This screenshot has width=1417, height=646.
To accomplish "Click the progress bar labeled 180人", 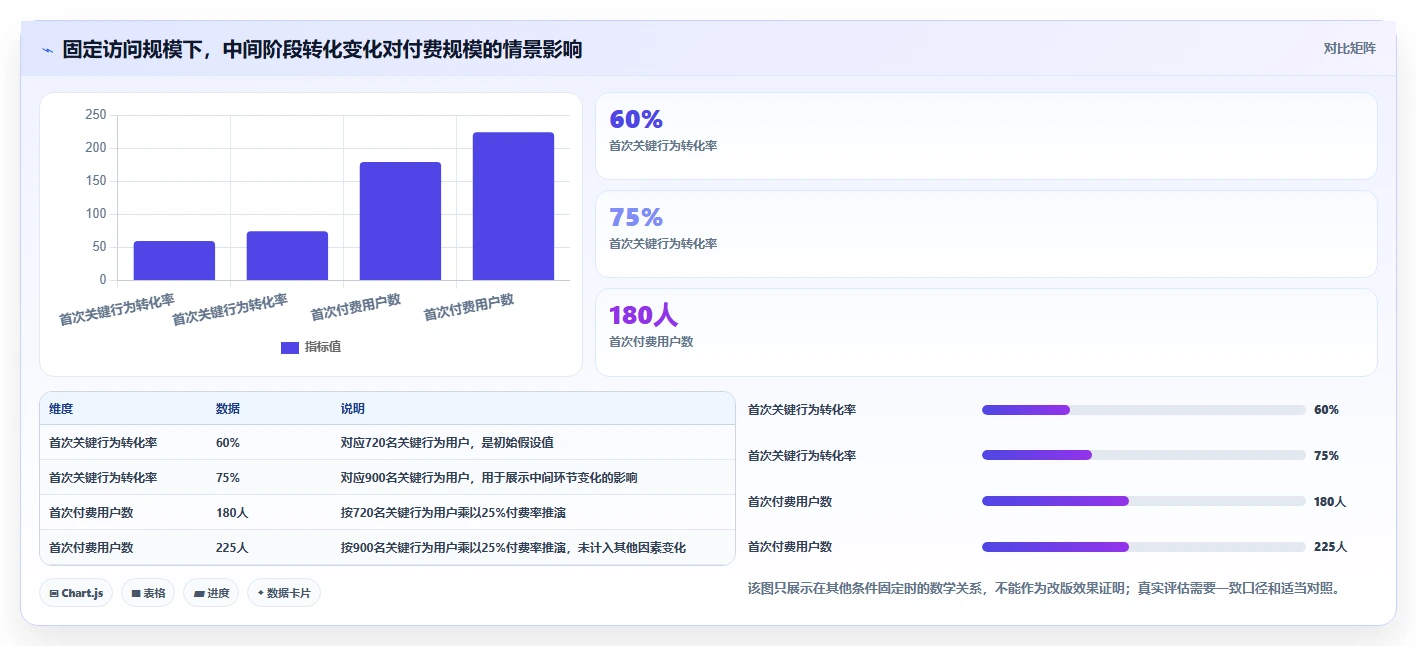I will tap(1144, 501).
